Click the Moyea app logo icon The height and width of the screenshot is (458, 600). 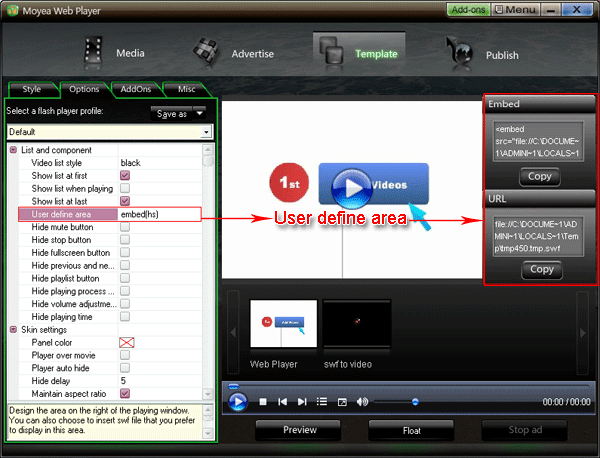(x=12, y=10)
